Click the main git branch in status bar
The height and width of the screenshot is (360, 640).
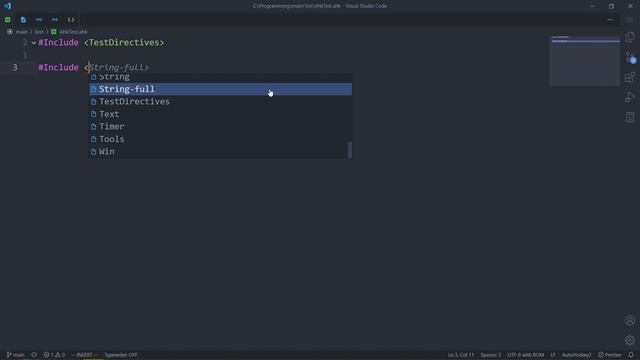[16, 355]
